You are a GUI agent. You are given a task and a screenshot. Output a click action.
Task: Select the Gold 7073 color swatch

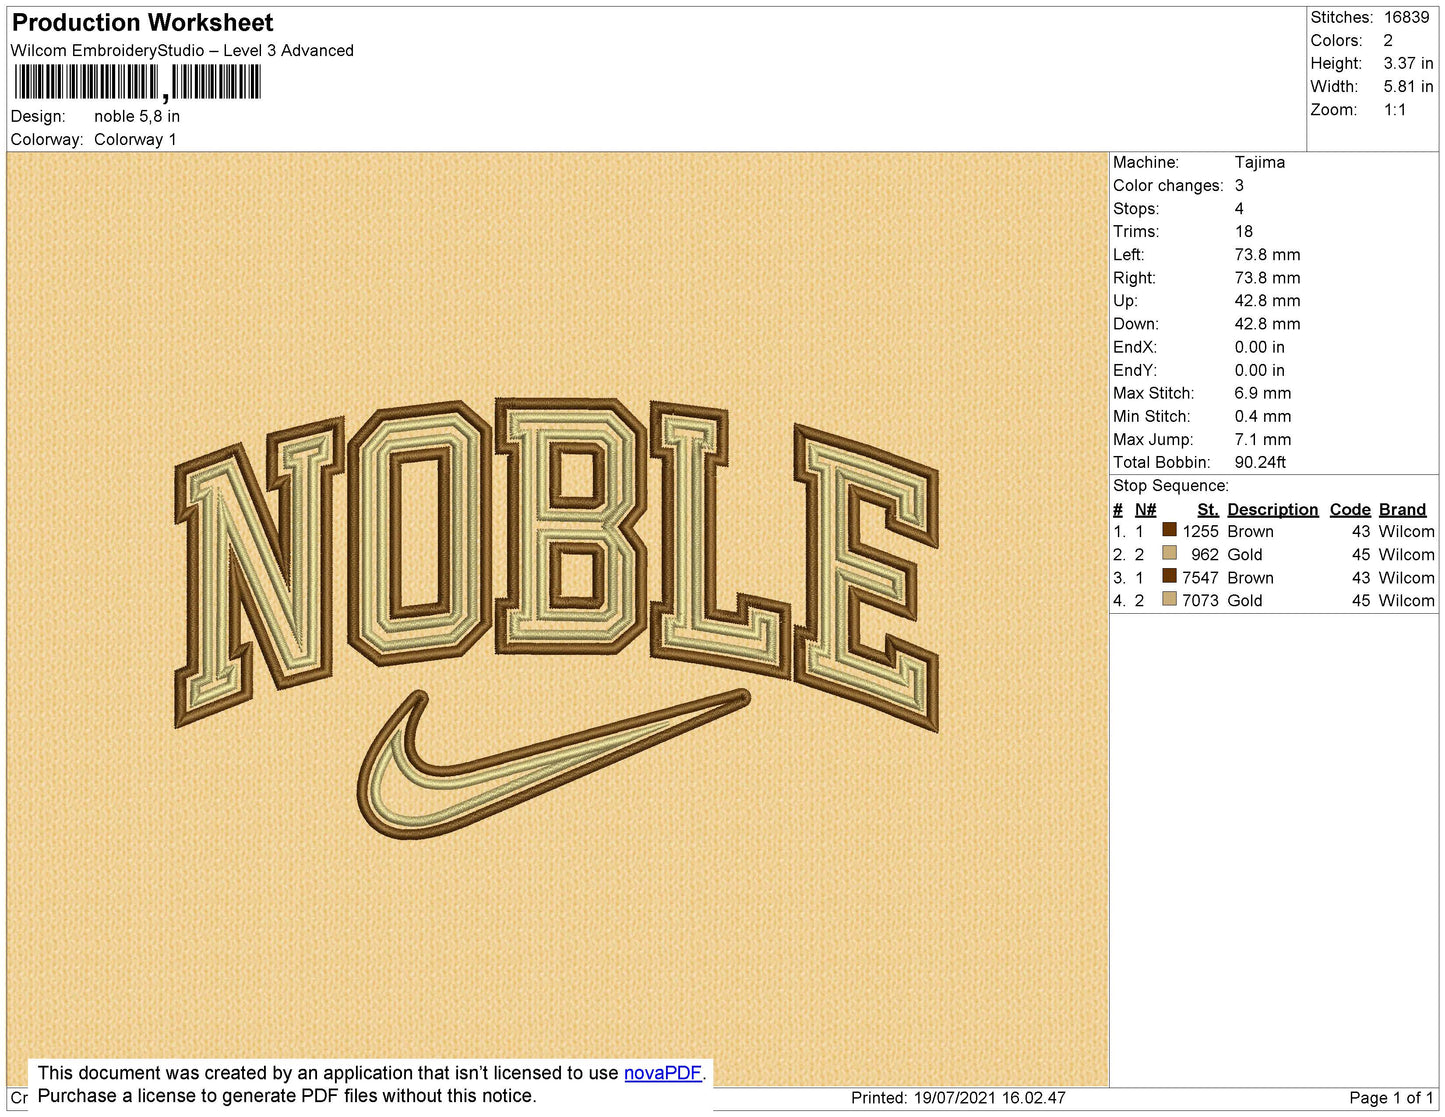coord(1169,599)
